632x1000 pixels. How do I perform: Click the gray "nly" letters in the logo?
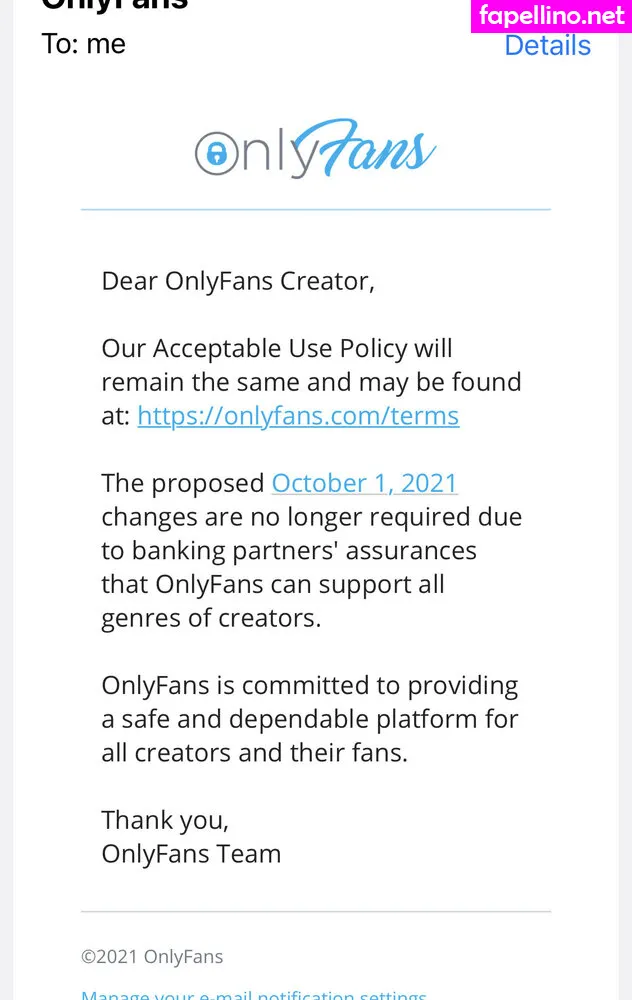pos(263,156)
